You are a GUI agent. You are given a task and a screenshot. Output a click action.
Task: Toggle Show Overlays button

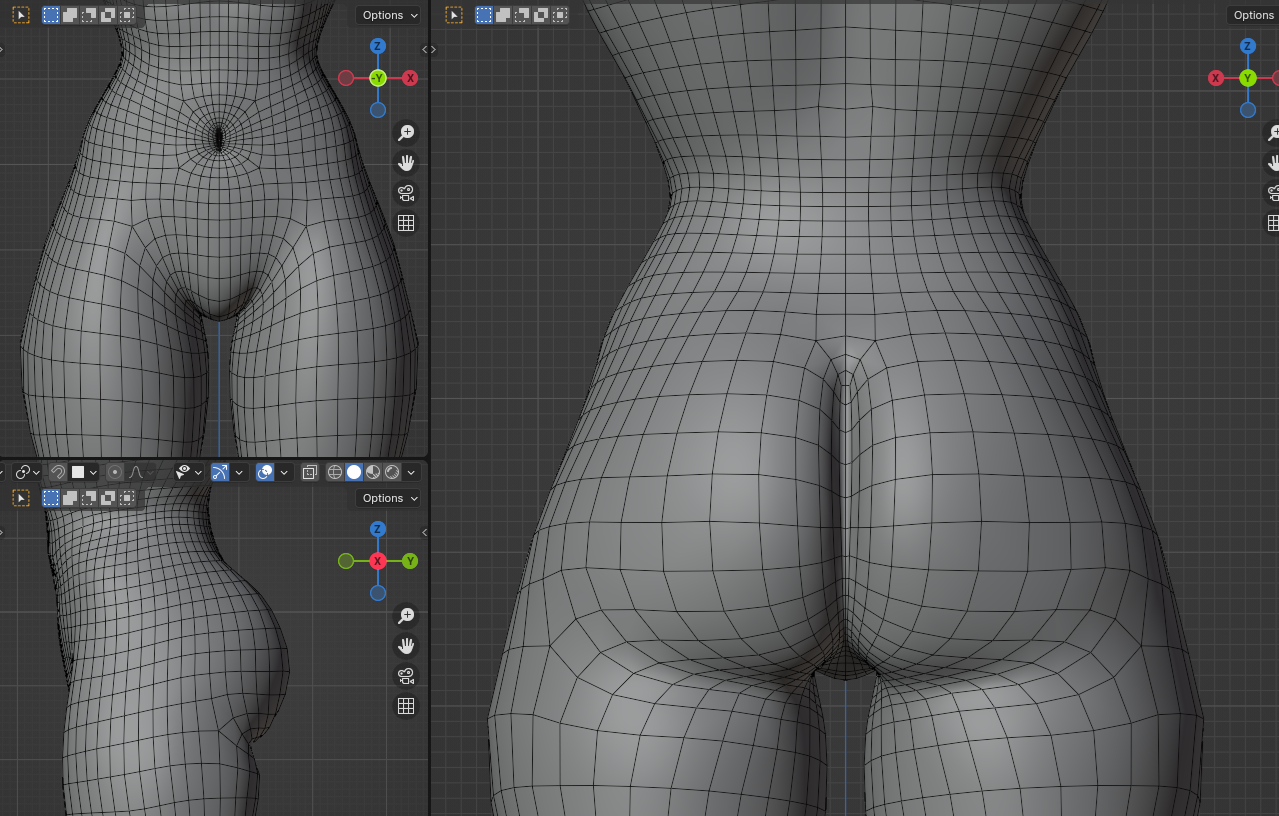click(265, 472)
